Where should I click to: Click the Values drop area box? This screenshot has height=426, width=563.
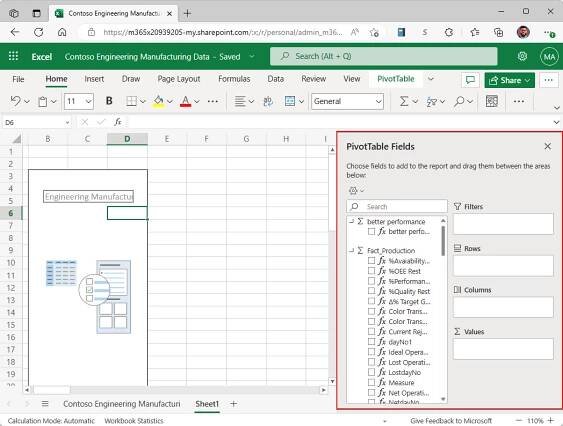(503, 349)
